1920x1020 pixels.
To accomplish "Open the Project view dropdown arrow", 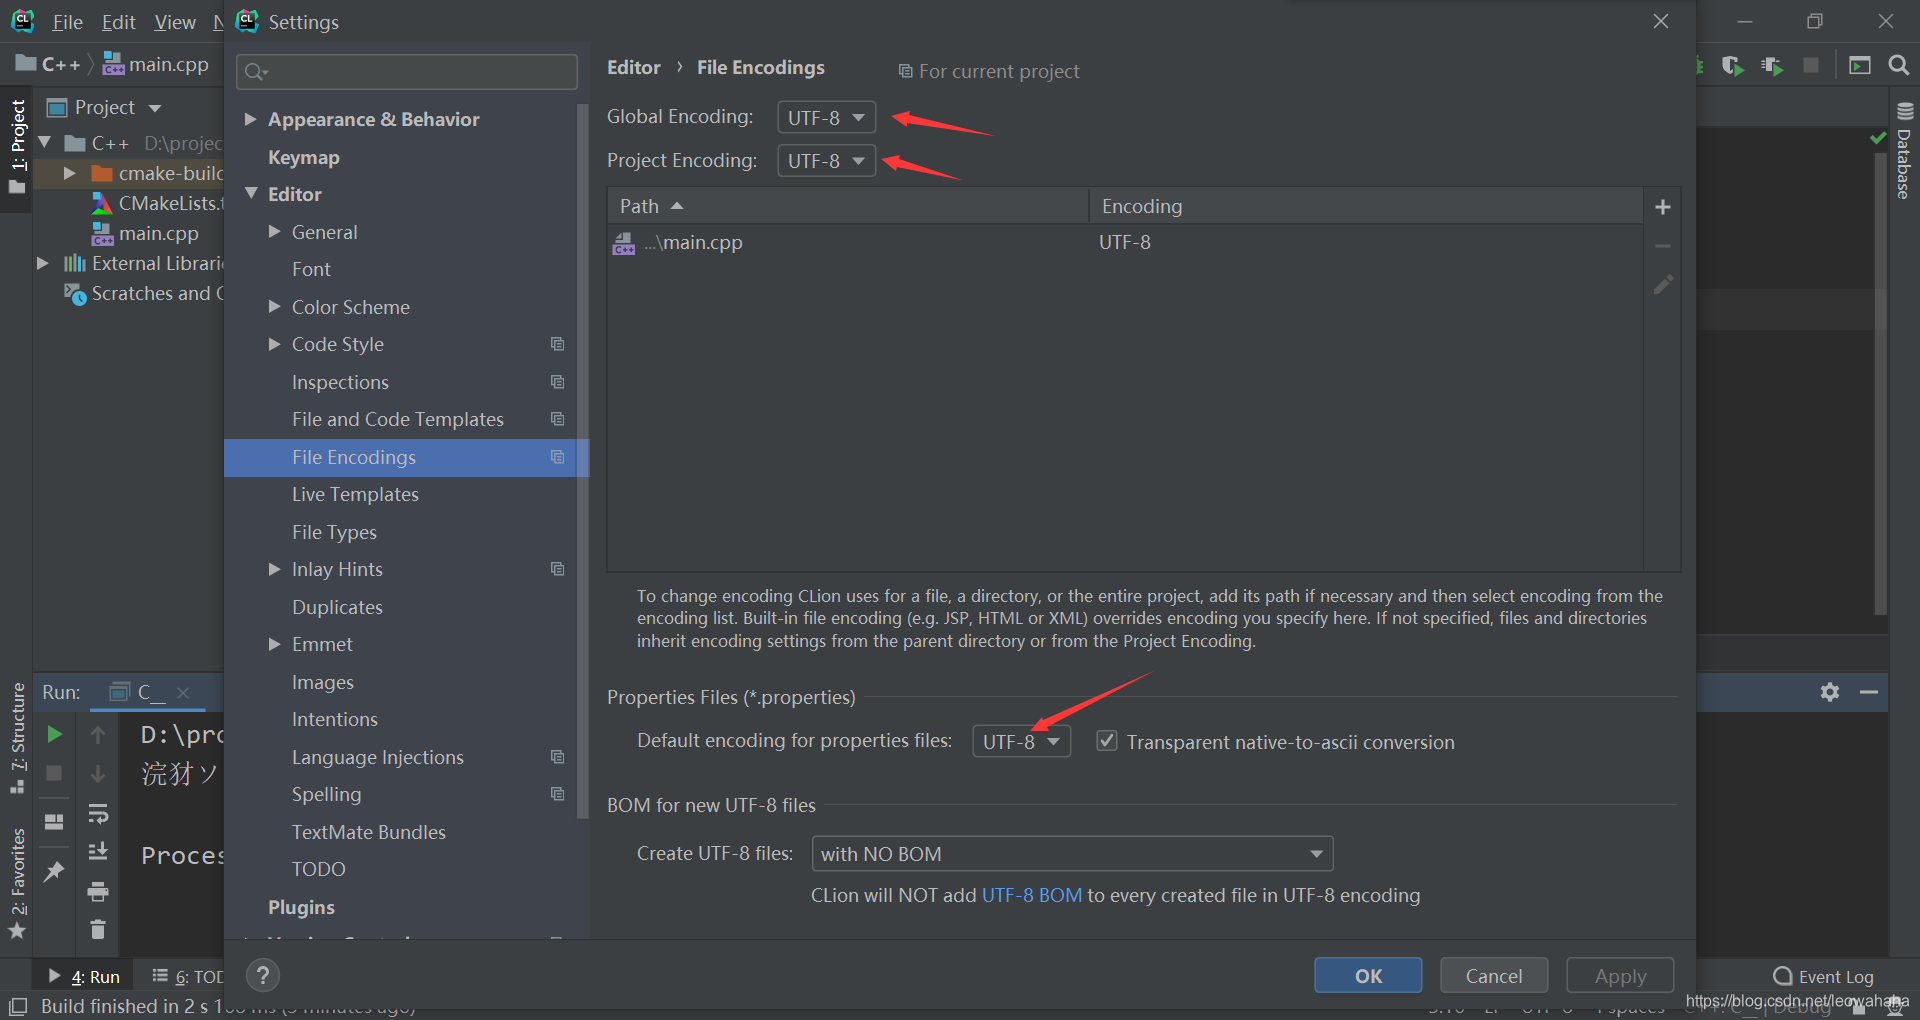I will (x=155, y=108).
